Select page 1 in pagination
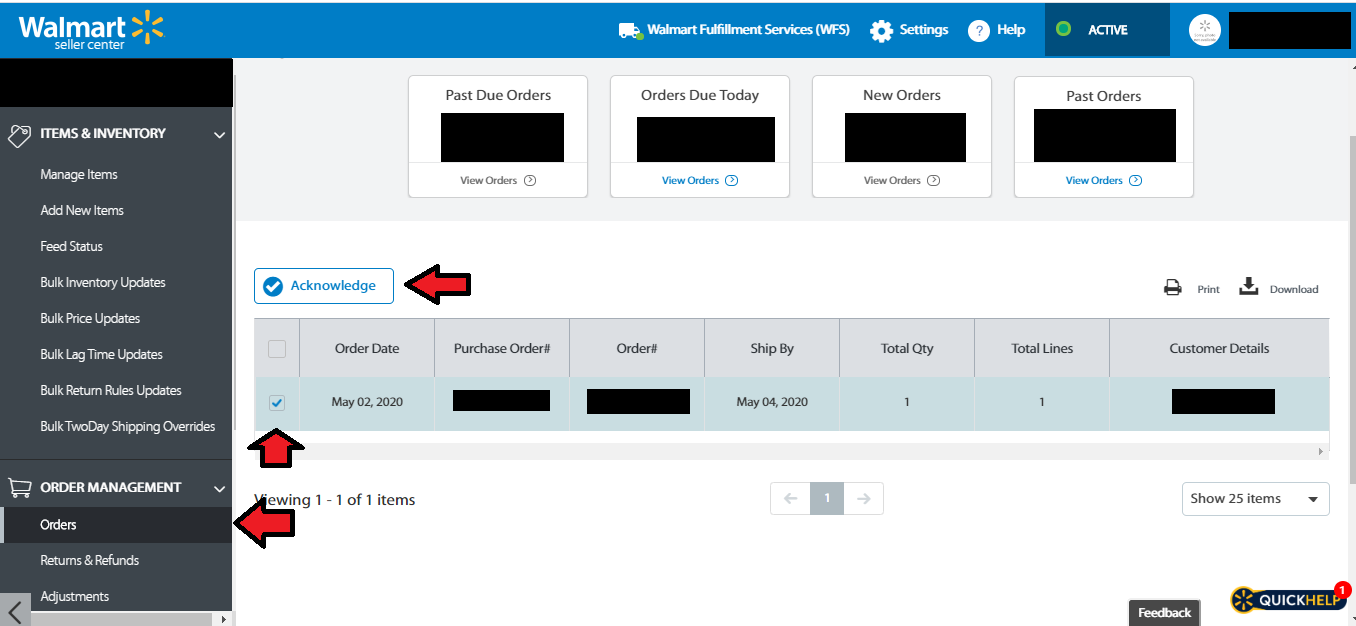The width and height of the screenshot is (1356, 626). 827,498
